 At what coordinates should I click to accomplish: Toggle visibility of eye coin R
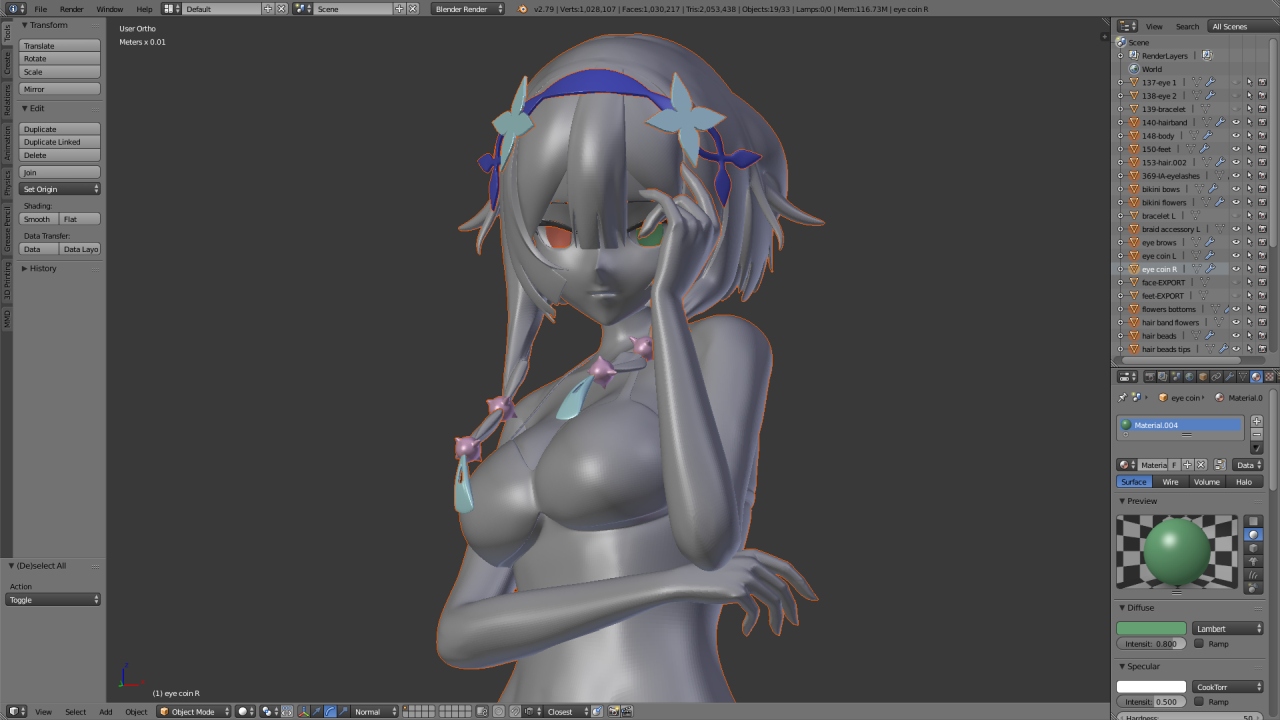coord(1236,269)
